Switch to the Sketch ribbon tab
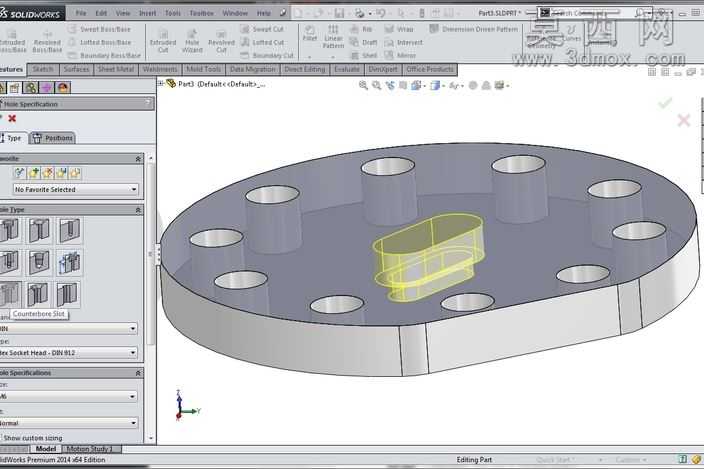Screen dimensions: 704x469 pyautogui.click(x=43, y=69)
